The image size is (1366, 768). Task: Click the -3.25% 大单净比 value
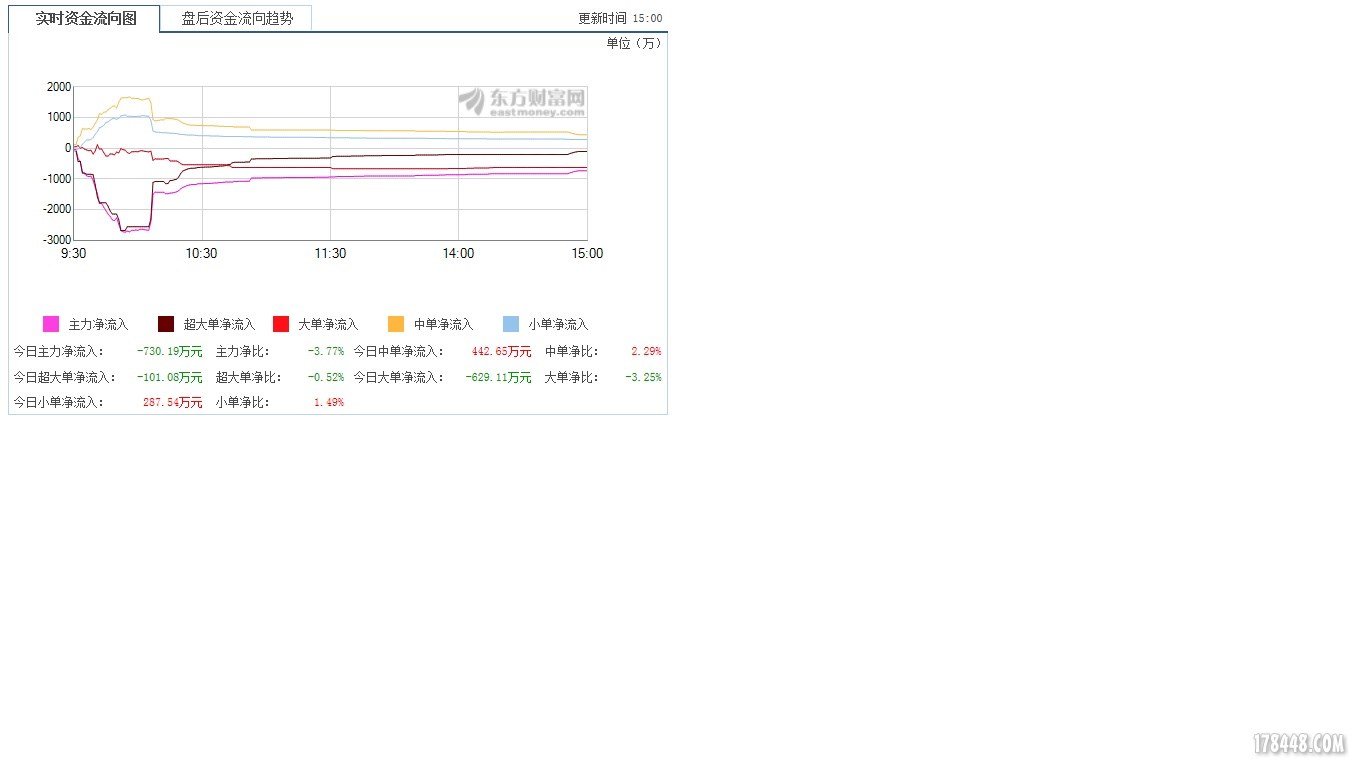pyautogui.click(x=643, y=378)
